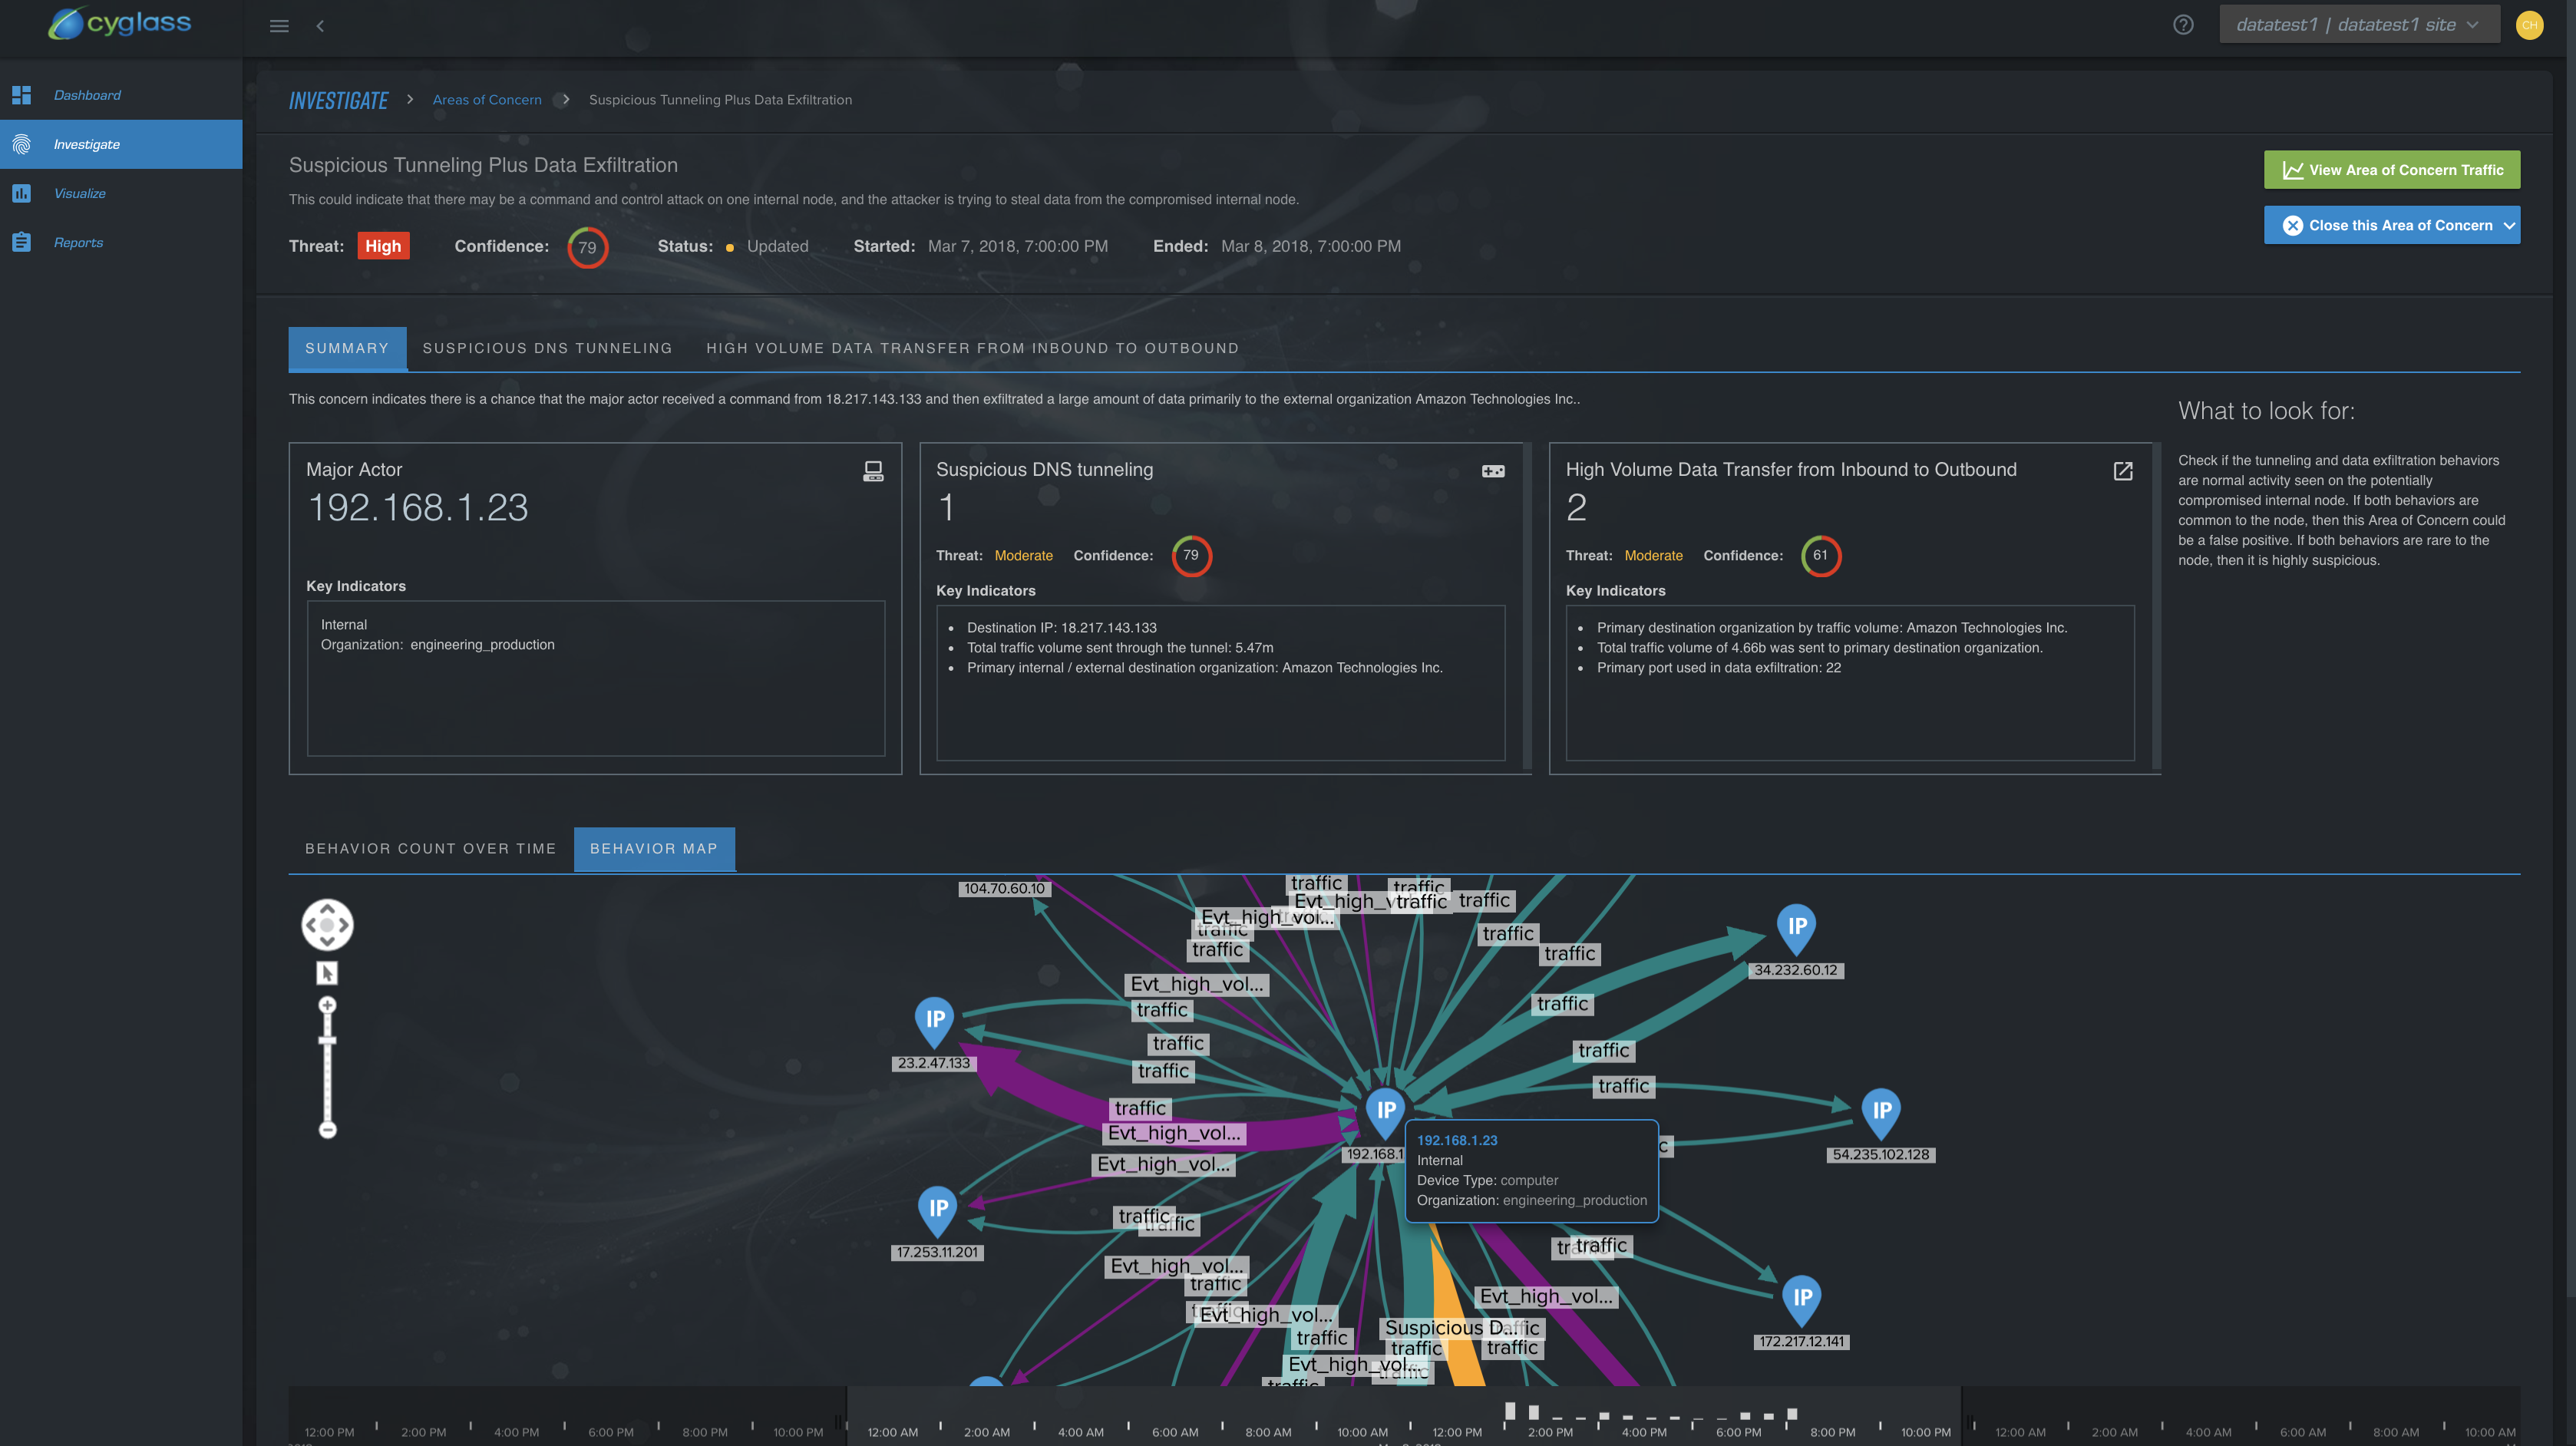Viewport: 2576px width, 1446px height.
Task: Click View Area of Concern Traffic button
Action: [2391, 170]
